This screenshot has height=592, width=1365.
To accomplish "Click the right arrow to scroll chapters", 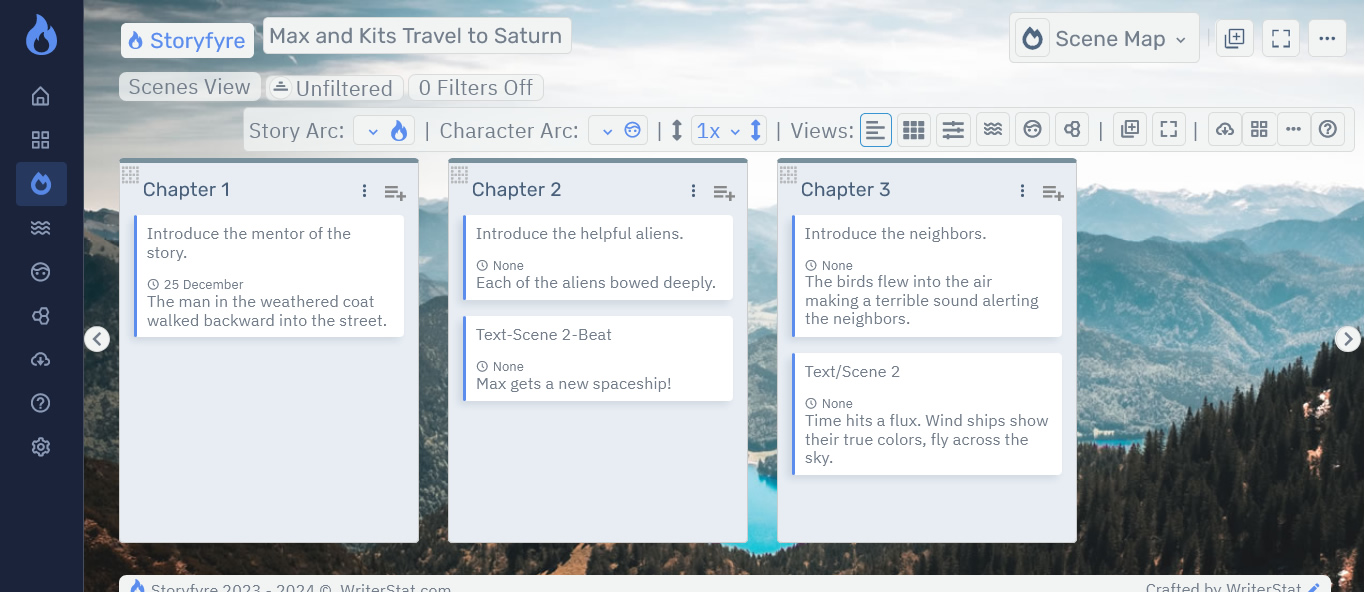I will pyautogui.click(x=1347, y=338).
